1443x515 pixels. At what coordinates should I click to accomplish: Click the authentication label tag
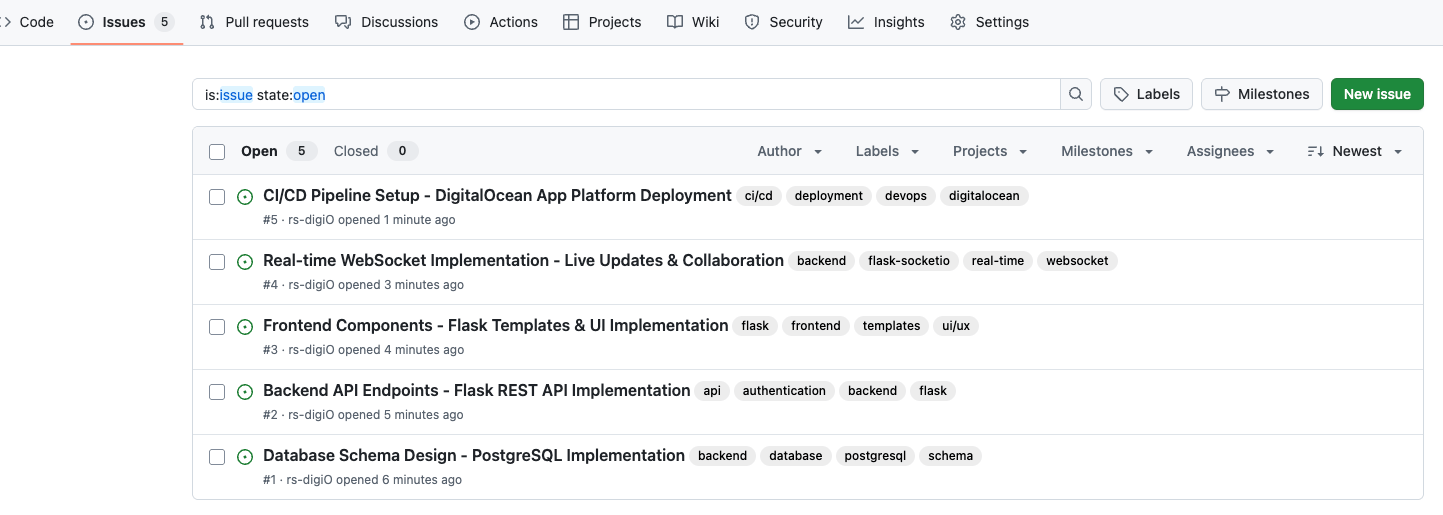coord(784,391)
